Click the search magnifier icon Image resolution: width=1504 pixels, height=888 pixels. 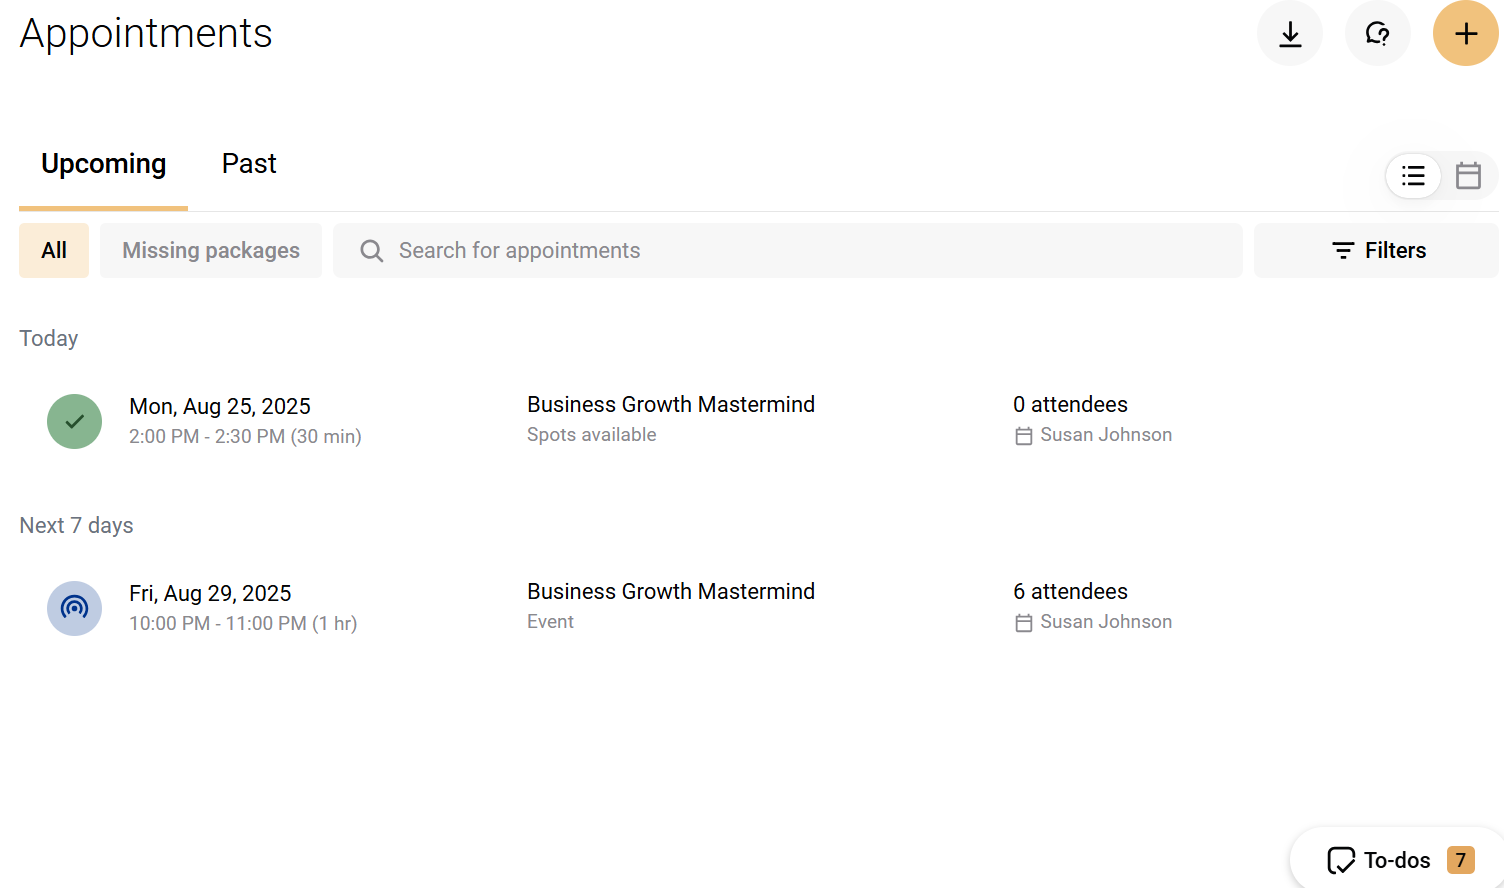click(371, 250)
